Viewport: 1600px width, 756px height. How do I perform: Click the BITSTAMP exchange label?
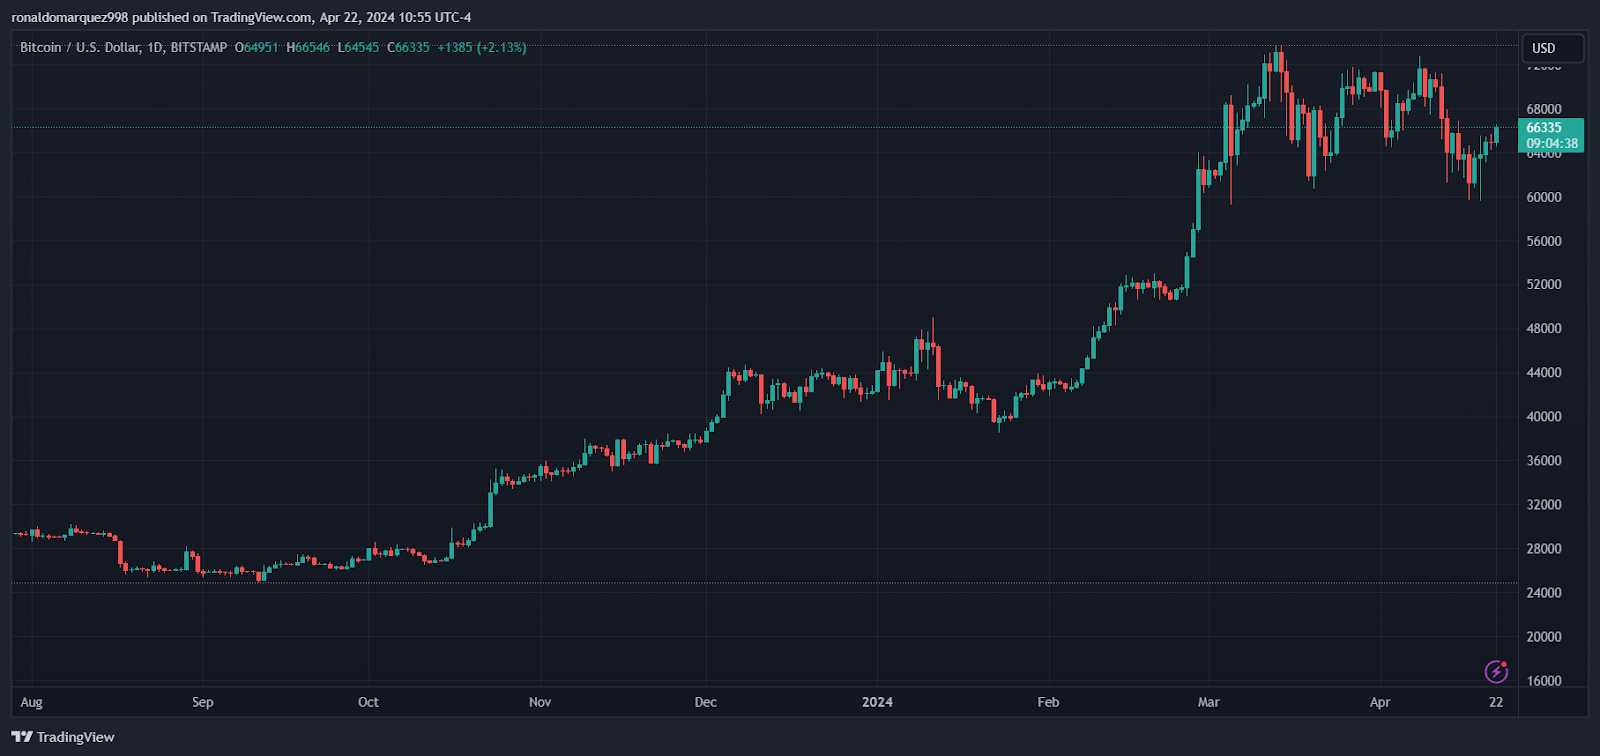pyautogui.click(x=199, y=47)
